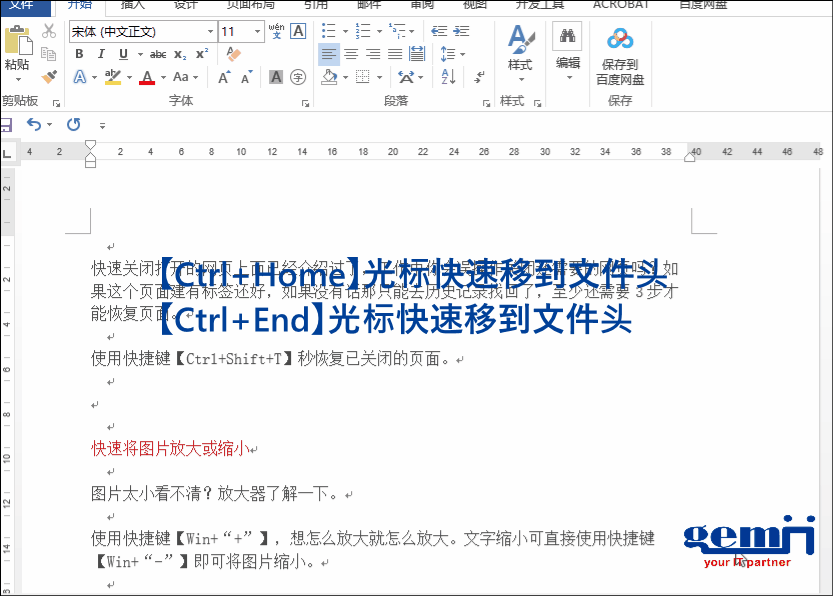Select the Change Case (Aa) icon
Viewport: 833px width, 596px height.
pyautogui.click(x=179, y=77)
